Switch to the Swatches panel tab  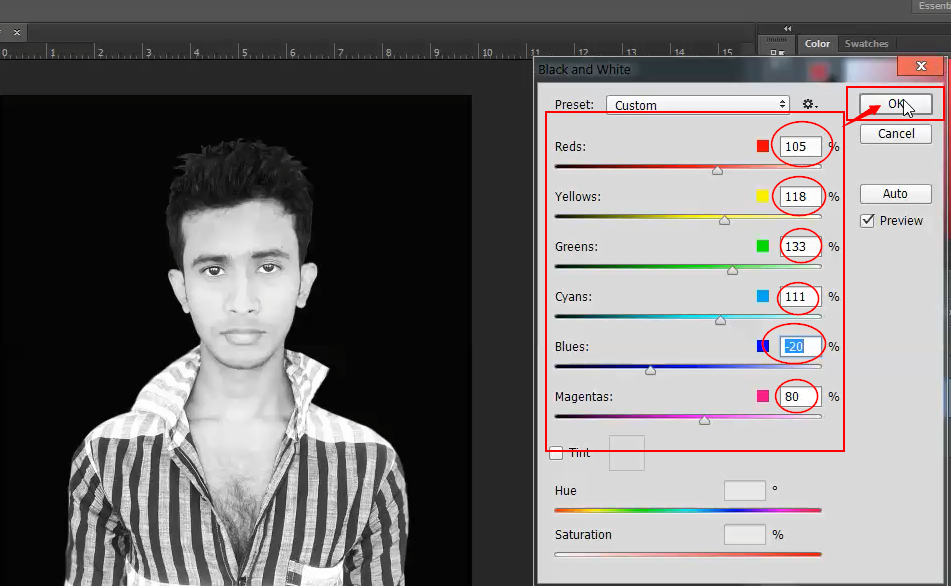coord(866,44)
